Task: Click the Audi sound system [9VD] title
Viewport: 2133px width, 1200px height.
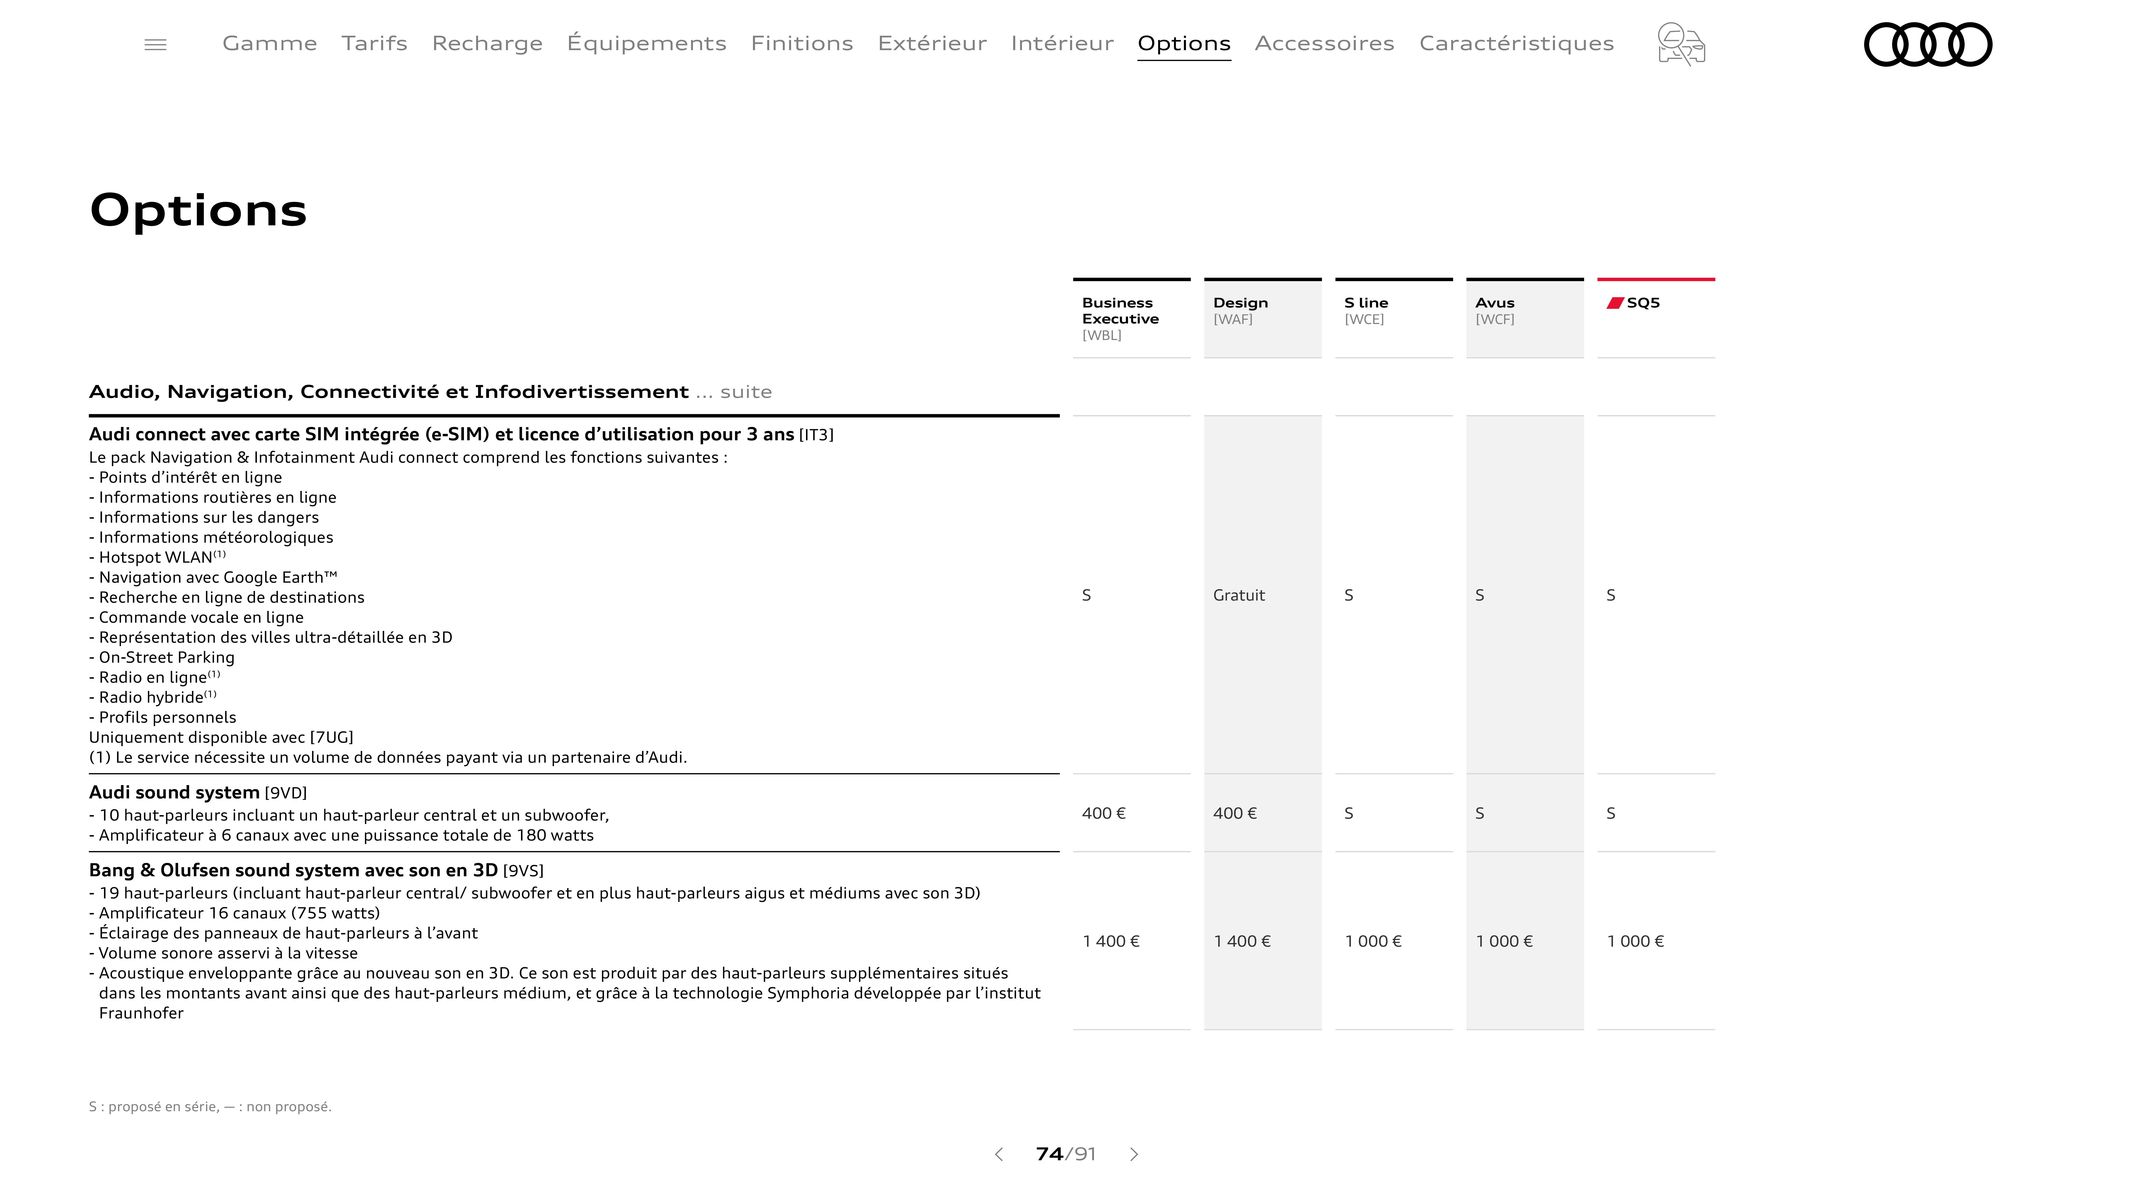Action: pos(198,793)
